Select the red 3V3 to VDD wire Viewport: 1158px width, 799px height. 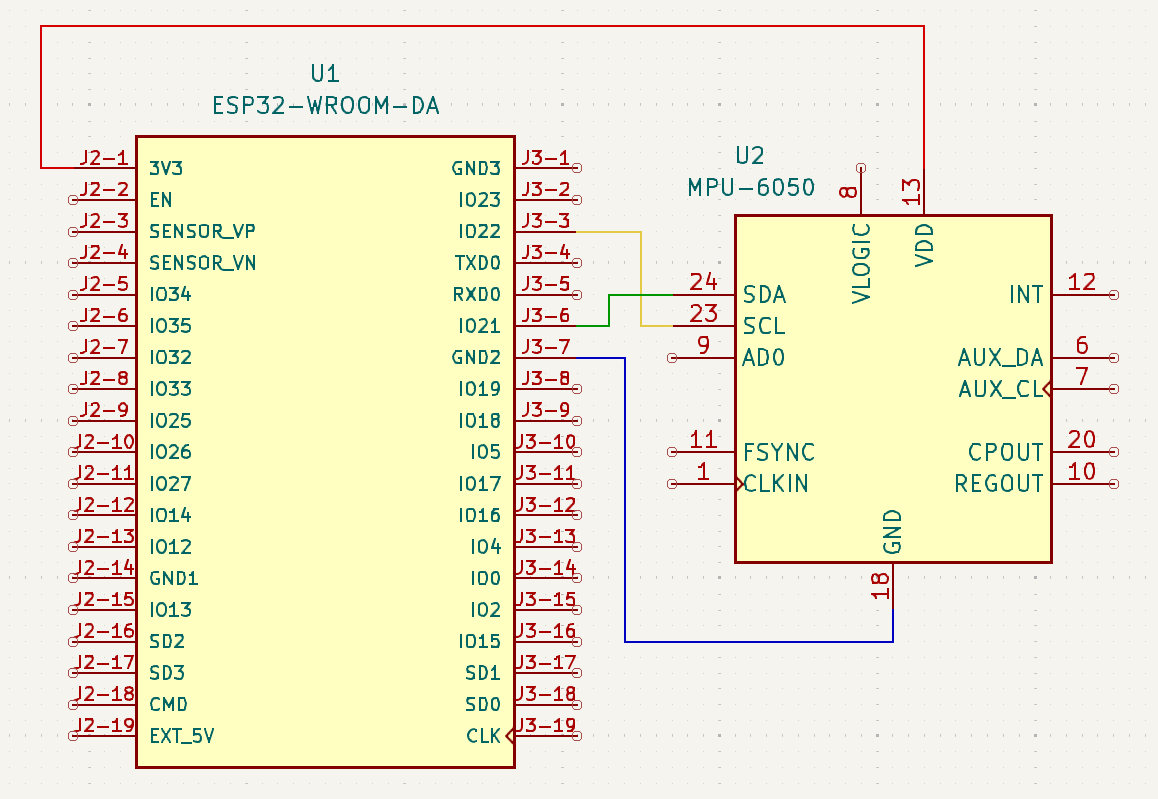click(482, 27)
